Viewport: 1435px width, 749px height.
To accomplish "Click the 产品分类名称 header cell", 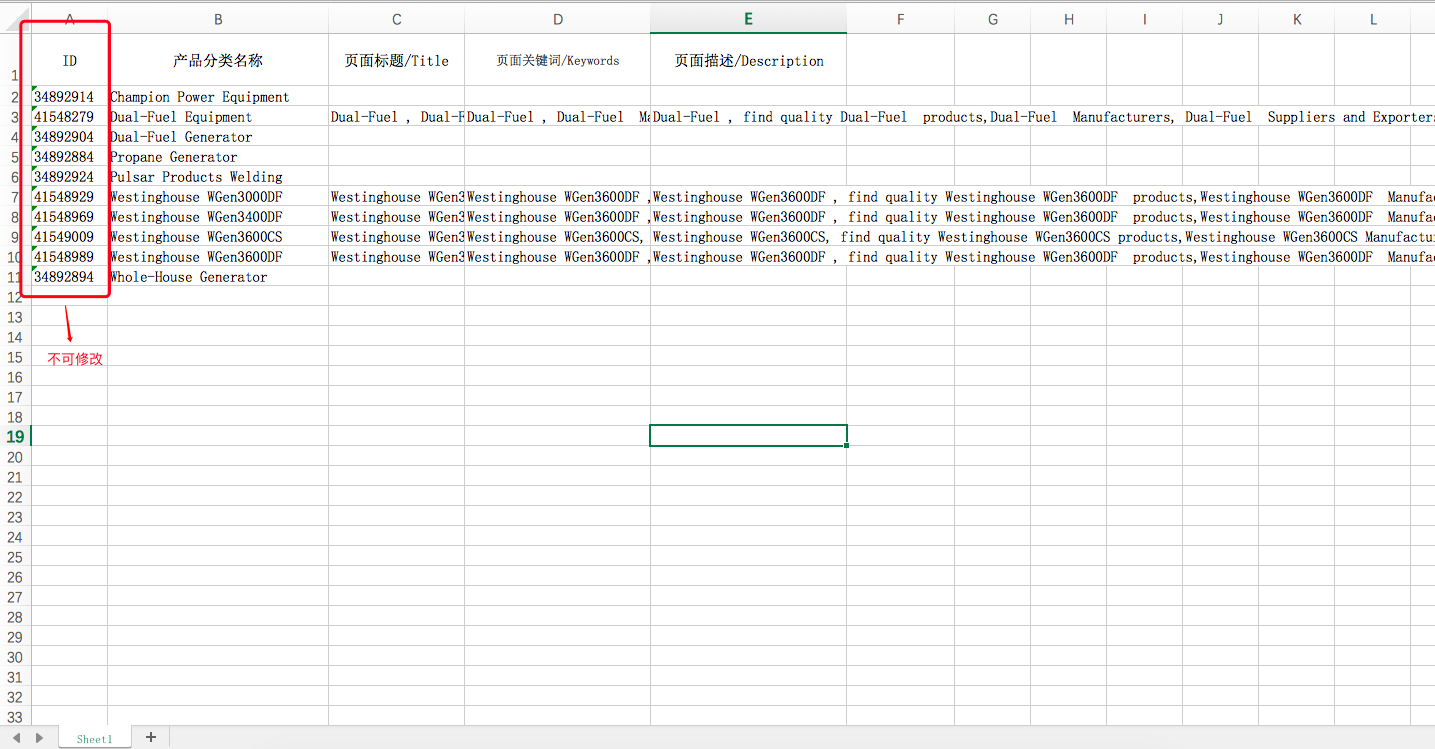I will 218,61.
